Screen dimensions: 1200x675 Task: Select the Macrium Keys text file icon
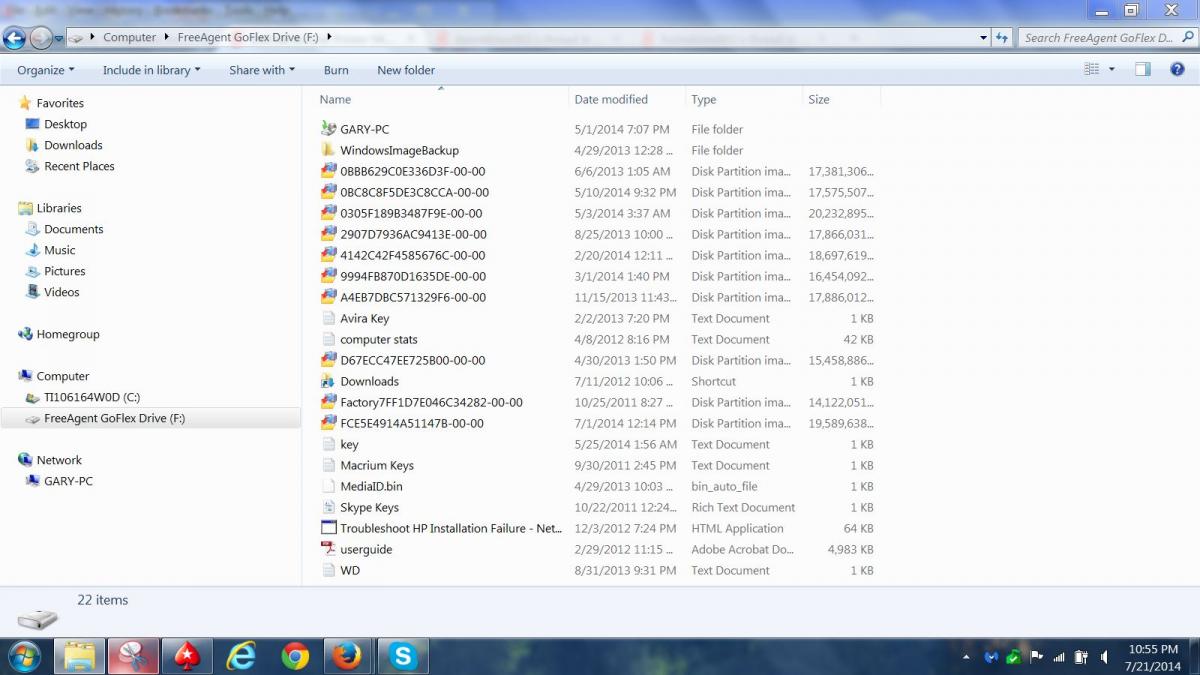pos(328,465)
